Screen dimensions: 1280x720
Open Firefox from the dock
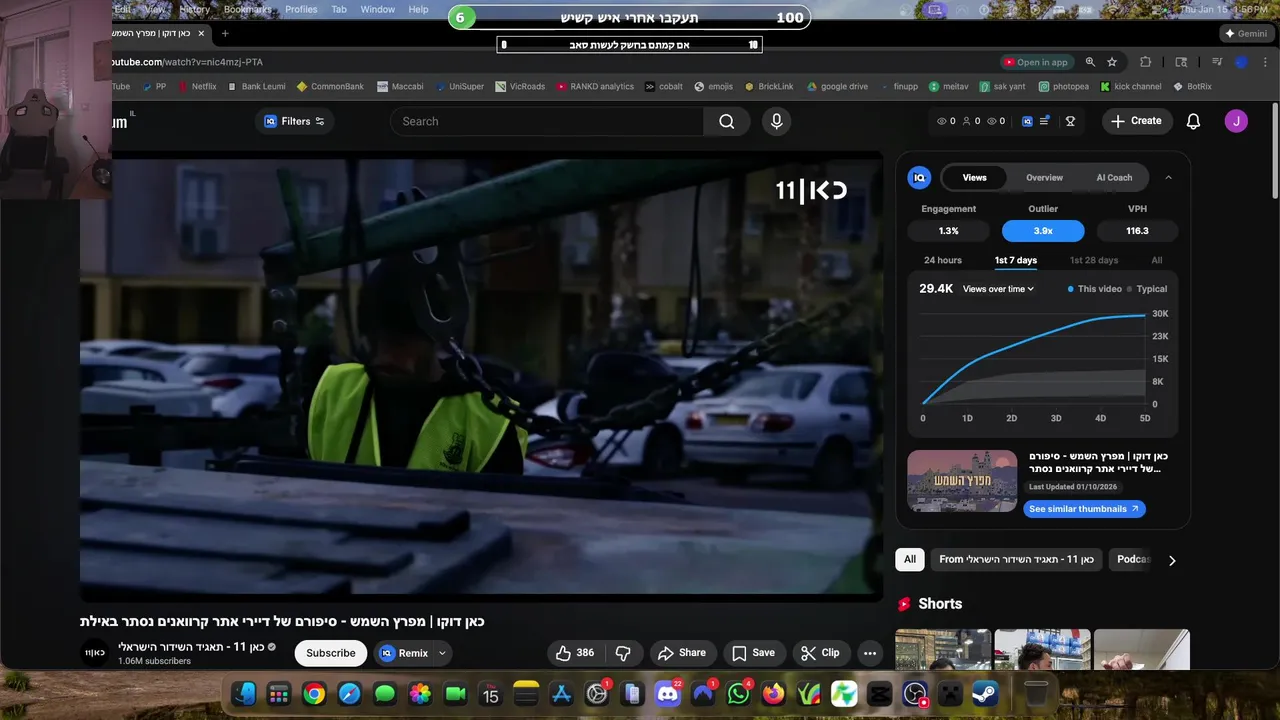point(773,693)
